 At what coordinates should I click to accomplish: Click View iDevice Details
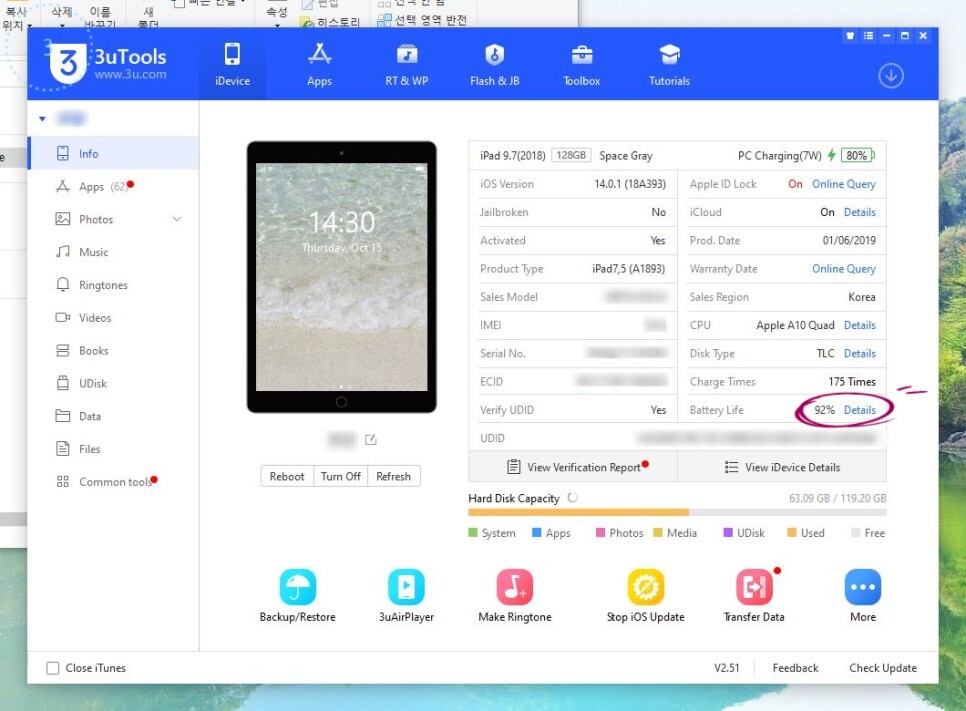click(782, 467)
